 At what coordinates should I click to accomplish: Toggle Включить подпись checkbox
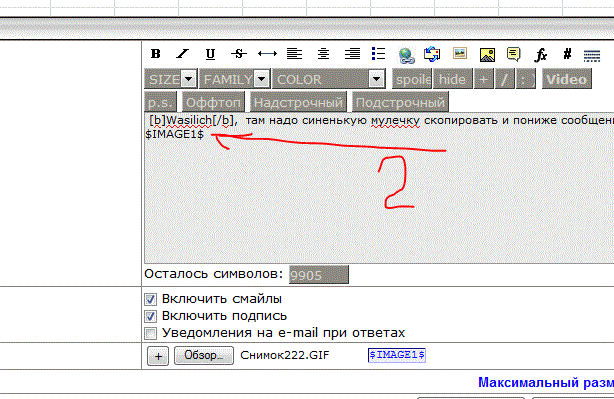pos(150,316)
